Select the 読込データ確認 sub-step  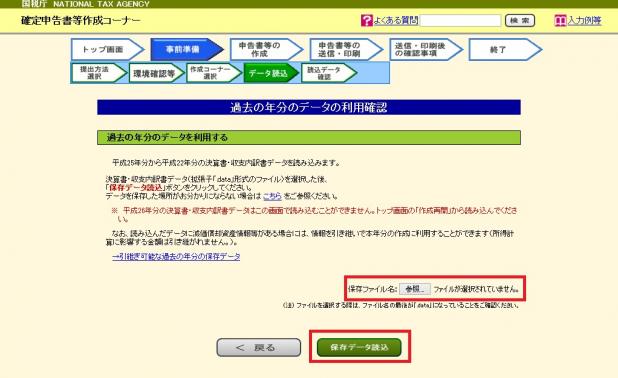coord(329,73)
